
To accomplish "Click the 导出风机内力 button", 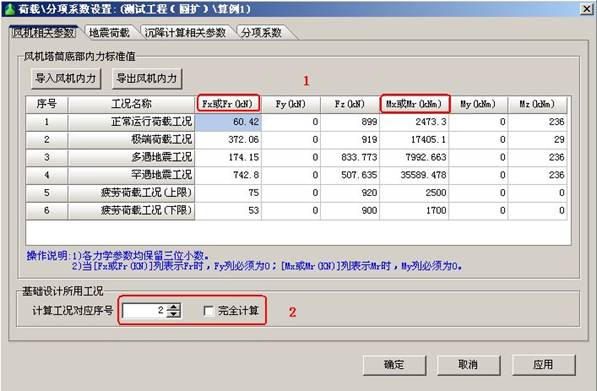I will pos(147,78).
